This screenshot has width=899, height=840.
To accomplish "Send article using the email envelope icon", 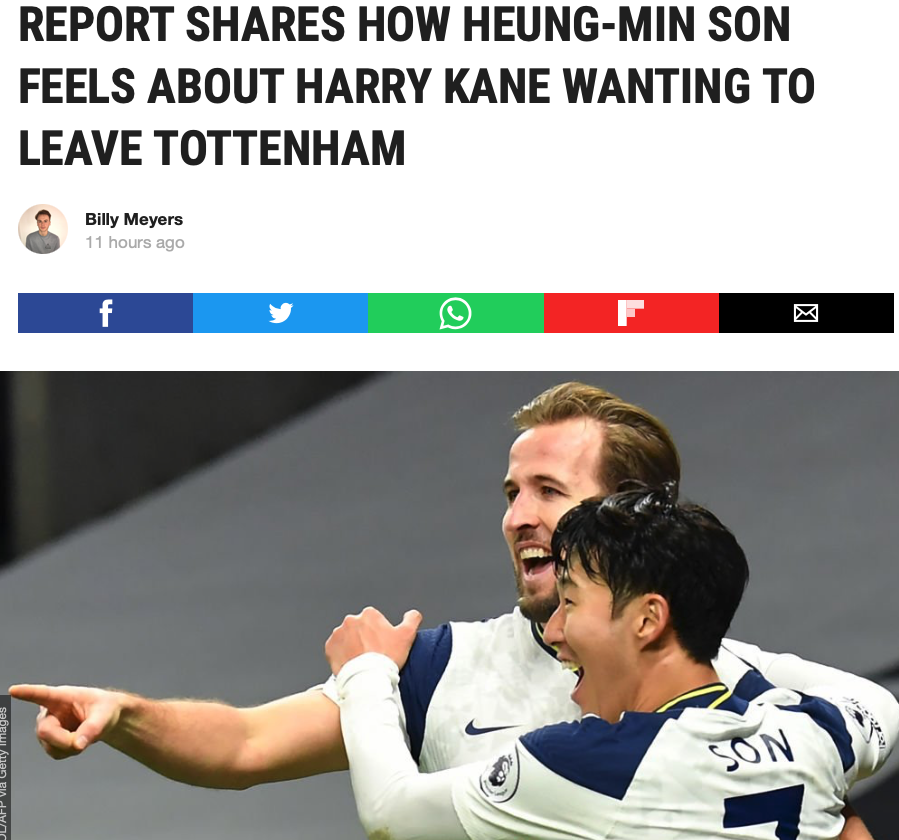I will (806, 313).
